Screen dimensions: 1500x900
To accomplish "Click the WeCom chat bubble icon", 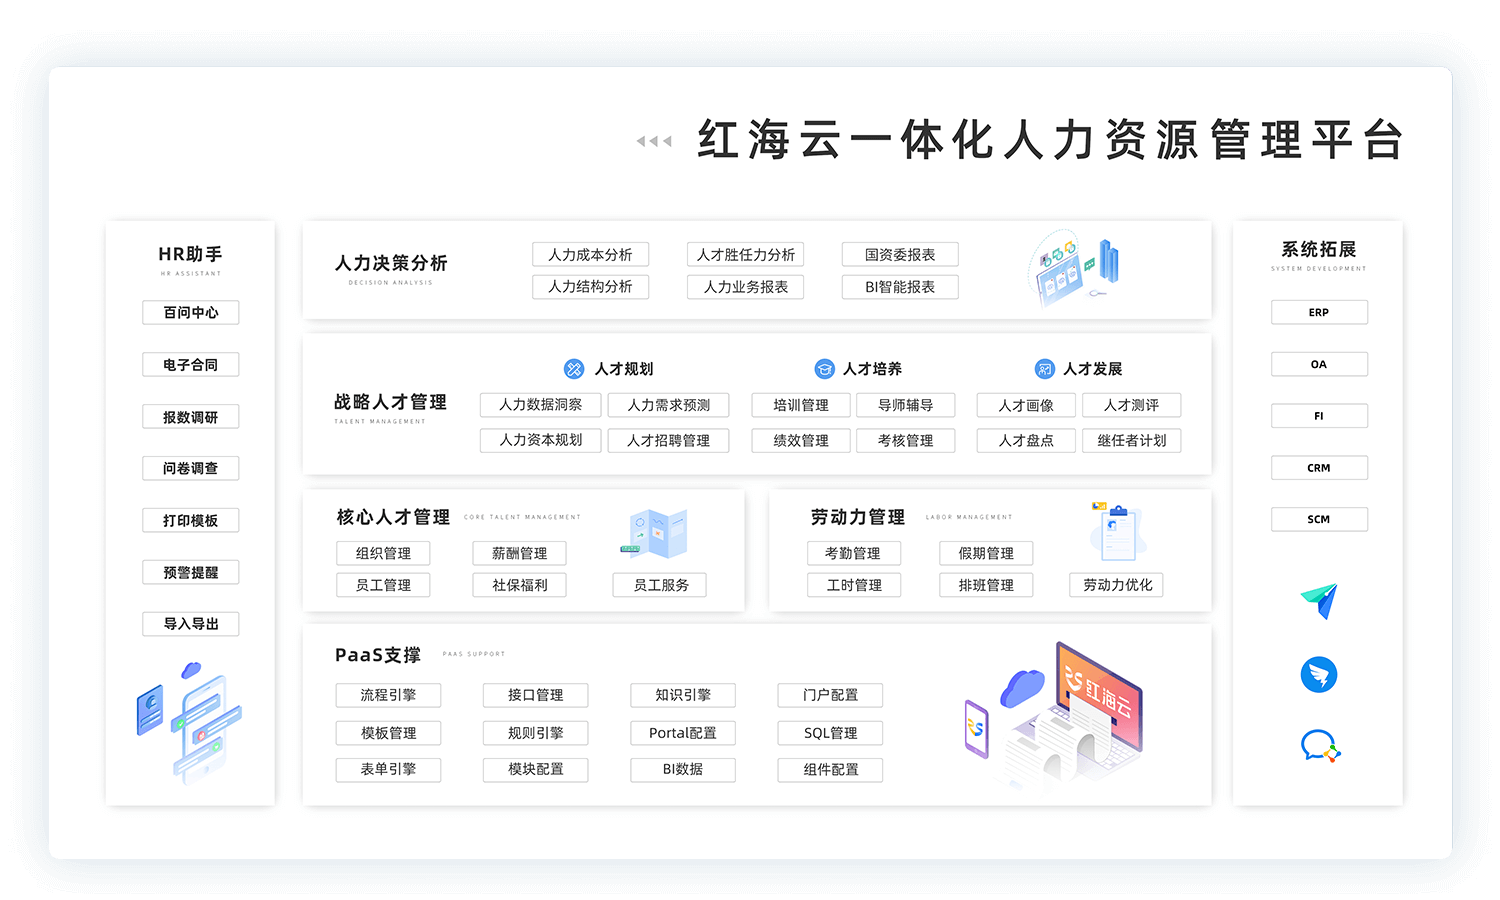I will click(x=1319, y=747).
